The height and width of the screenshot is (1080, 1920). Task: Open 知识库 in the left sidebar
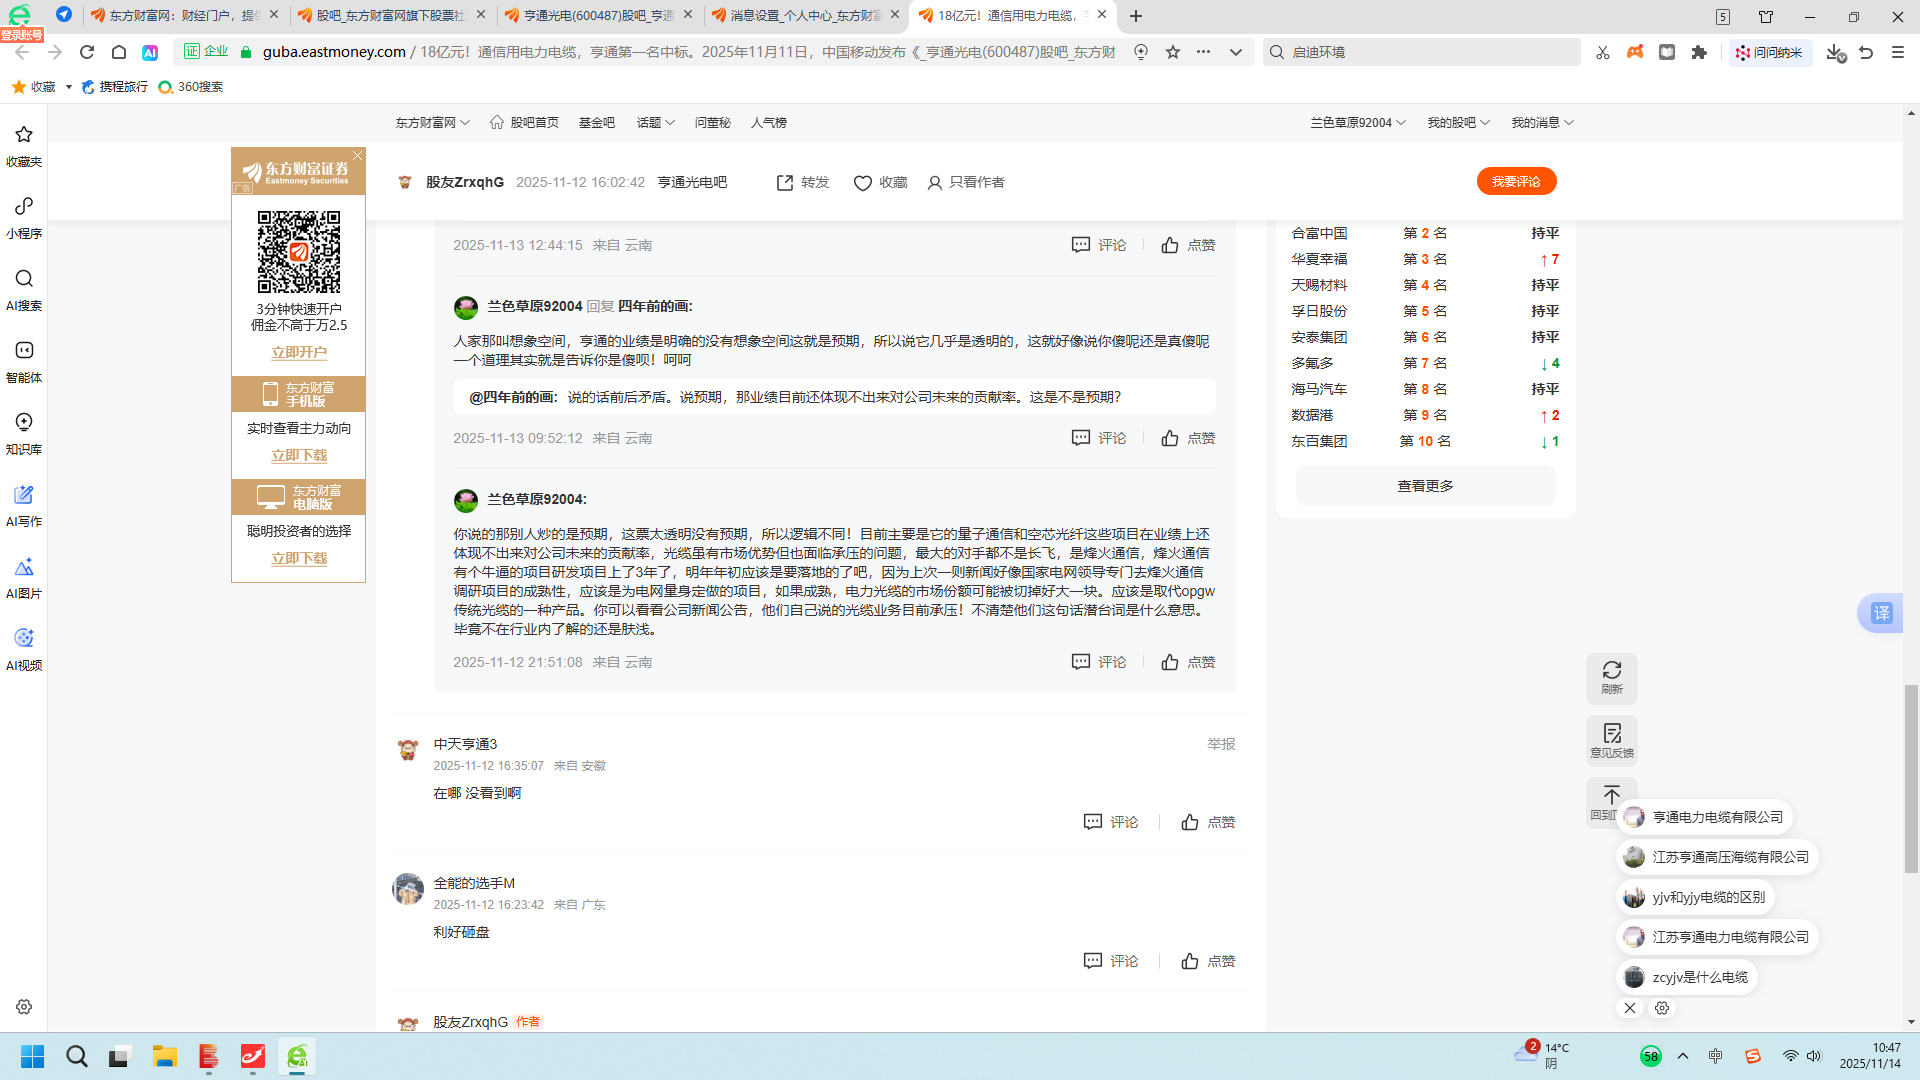point(24,432)
